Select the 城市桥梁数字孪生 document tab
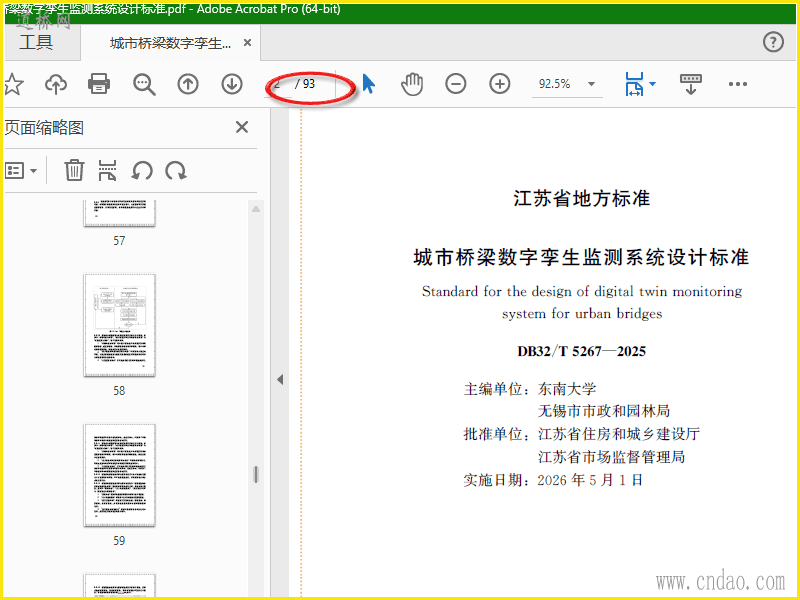800x600 pixels. point(170,43)
